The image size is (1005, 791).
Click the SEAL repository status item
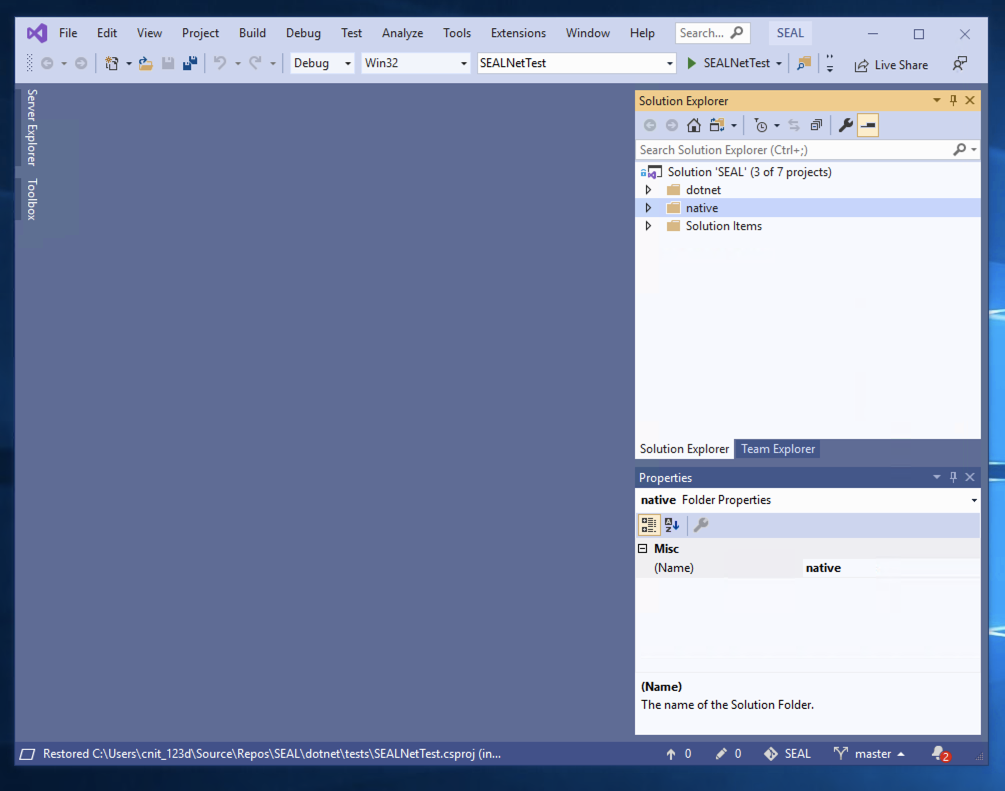pos(787,754)
